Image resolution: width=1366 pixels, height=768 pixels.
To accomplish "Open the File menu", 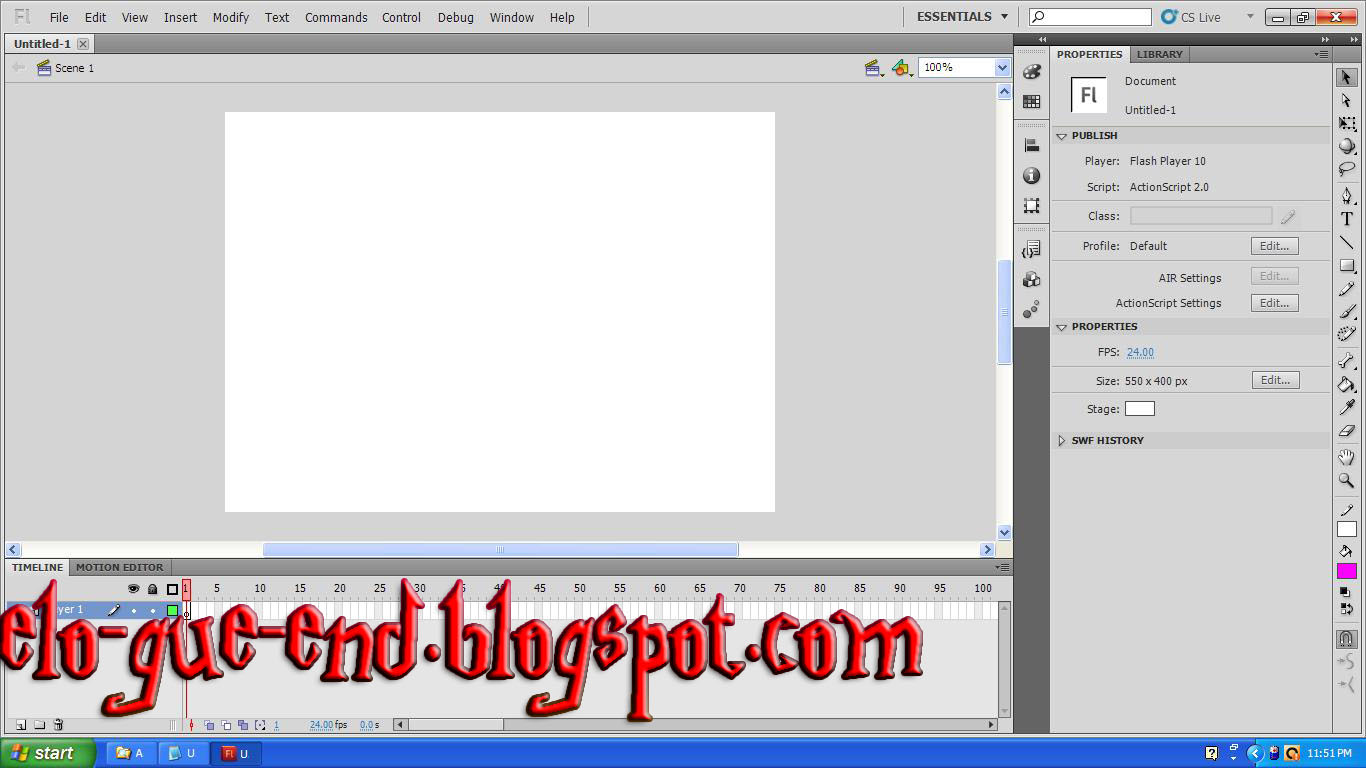I will click(59, 17).
